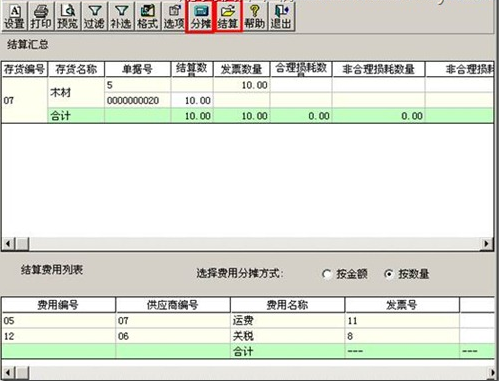The image size is (499, 381).
Task: Click the 存货名称 column header
Action: coord(76,69)
